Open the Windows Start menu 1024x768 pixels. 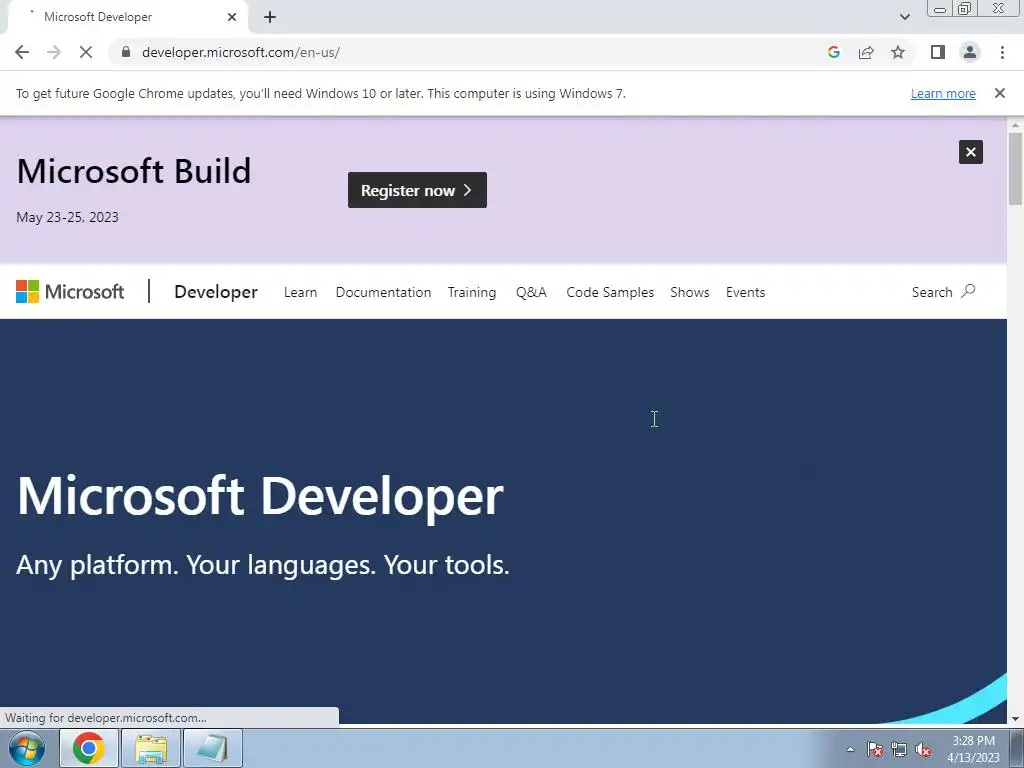click(26, 748)
